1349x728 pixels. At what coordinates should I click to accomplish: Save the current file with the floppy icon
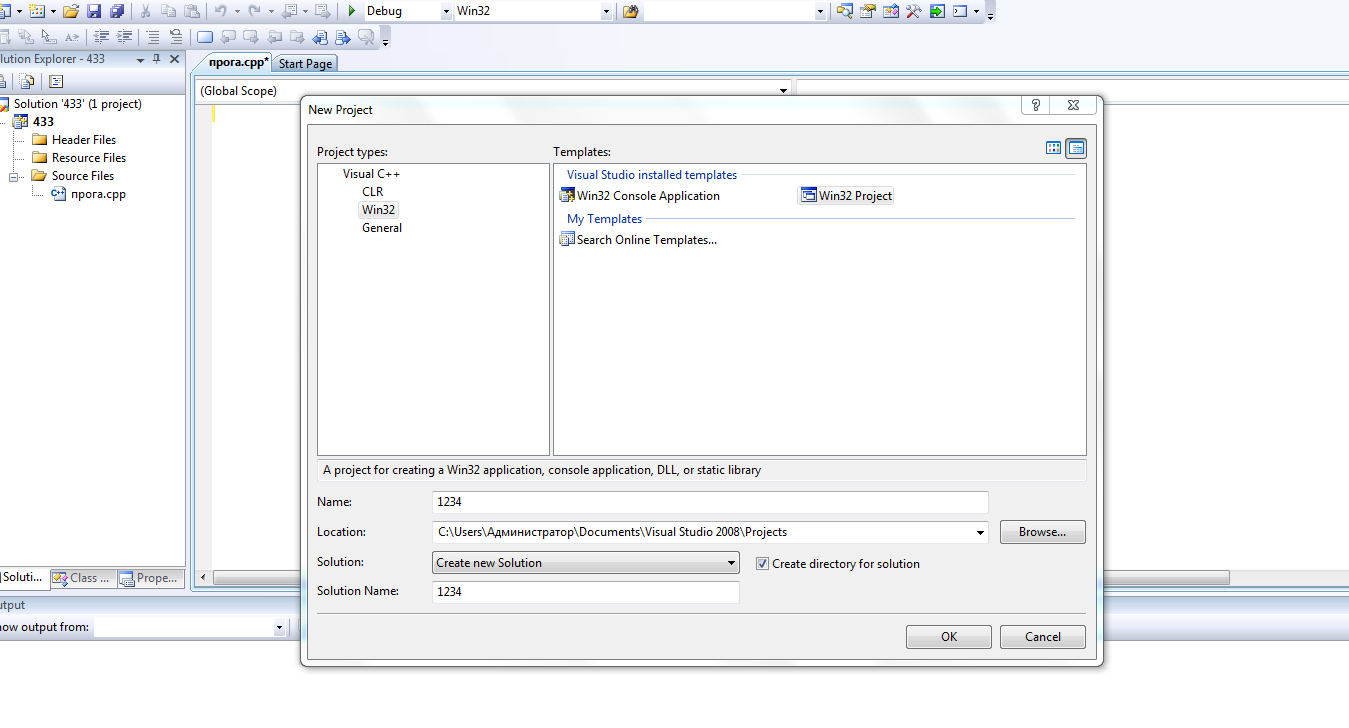coord(94,11)
